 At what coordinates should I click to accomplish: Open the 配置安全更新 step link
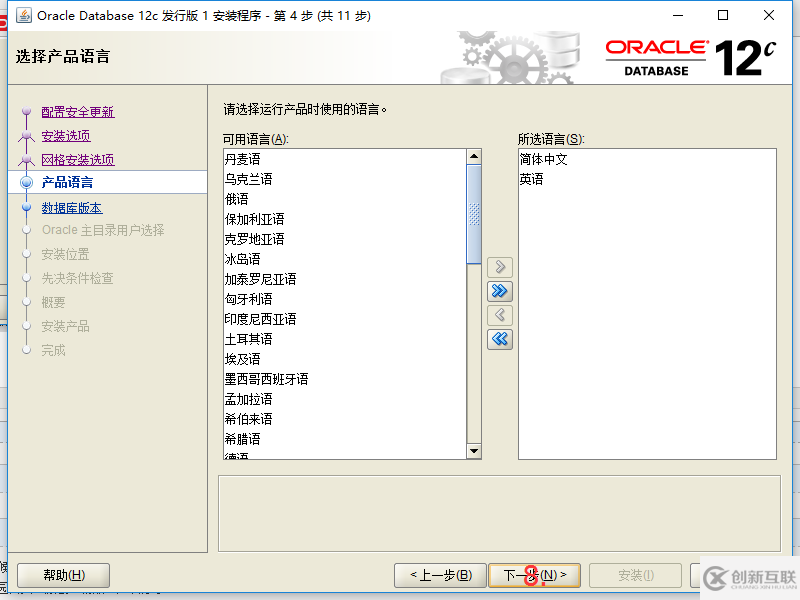point(78,112)
